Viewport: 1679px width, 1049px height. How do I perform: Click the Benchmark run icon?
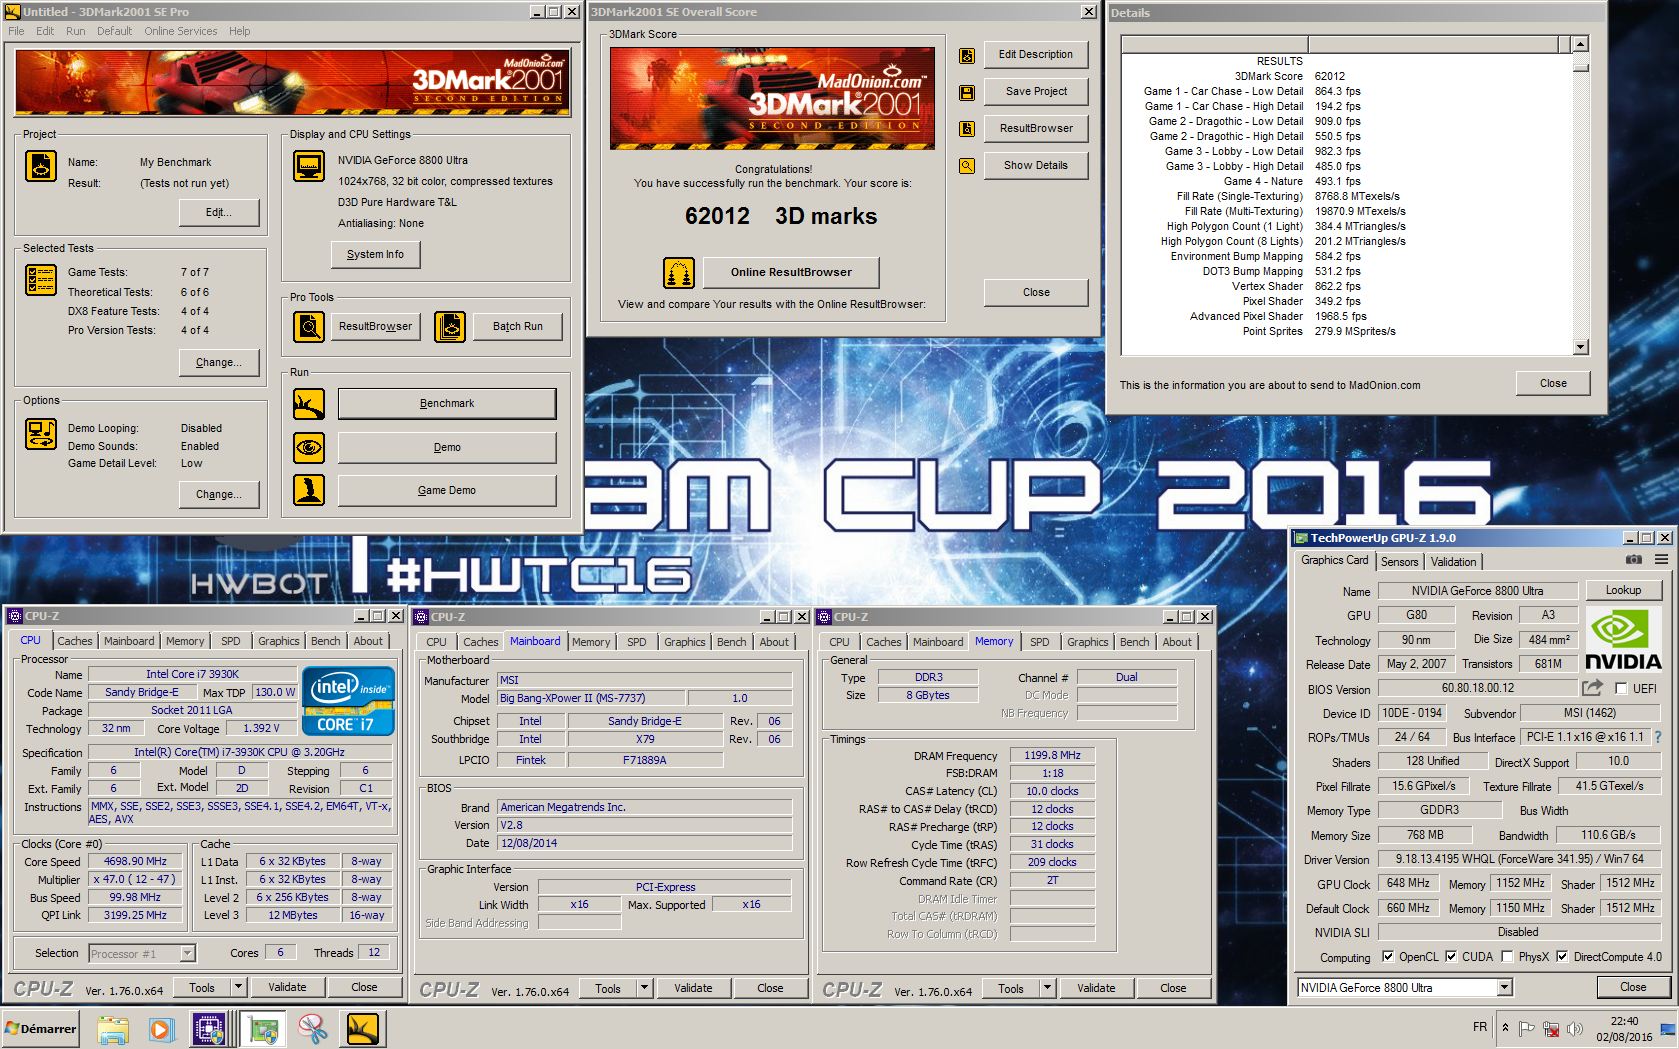309,404
